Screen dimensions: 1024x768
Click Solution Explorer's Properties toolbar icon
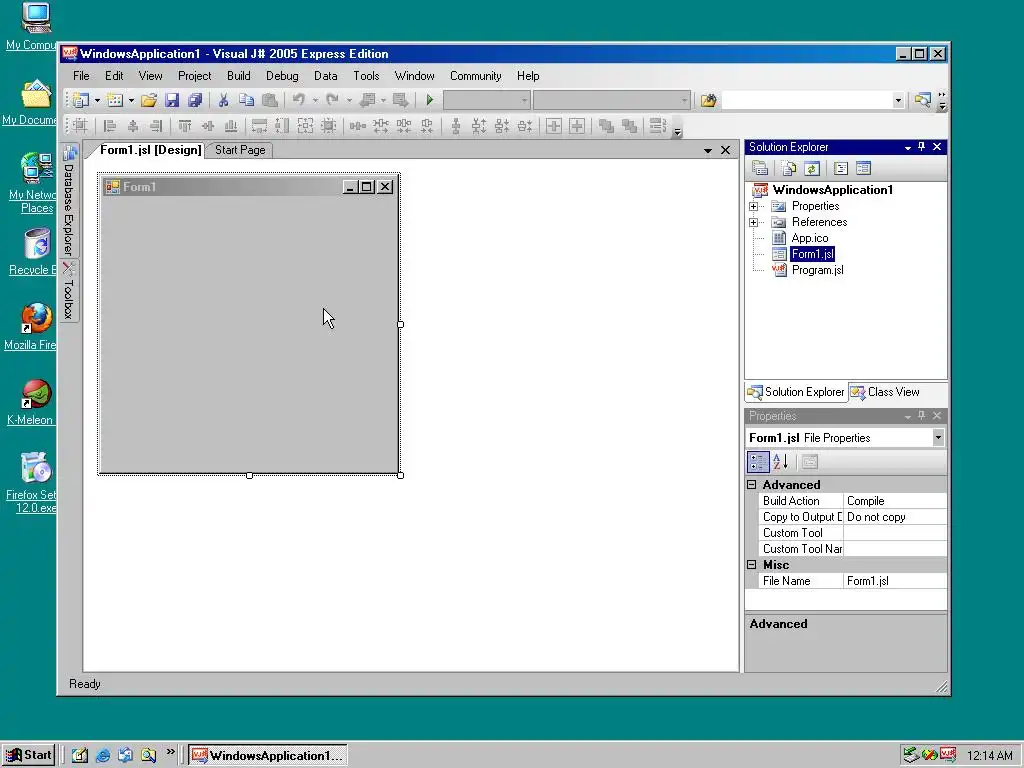point(760,168)
